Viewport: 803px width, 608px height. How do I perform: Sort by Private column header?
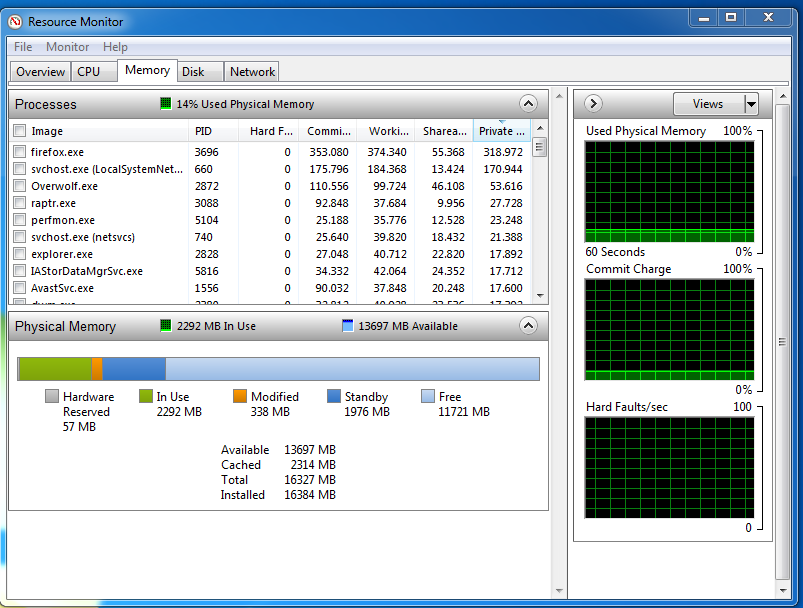(x=501, y=131)
